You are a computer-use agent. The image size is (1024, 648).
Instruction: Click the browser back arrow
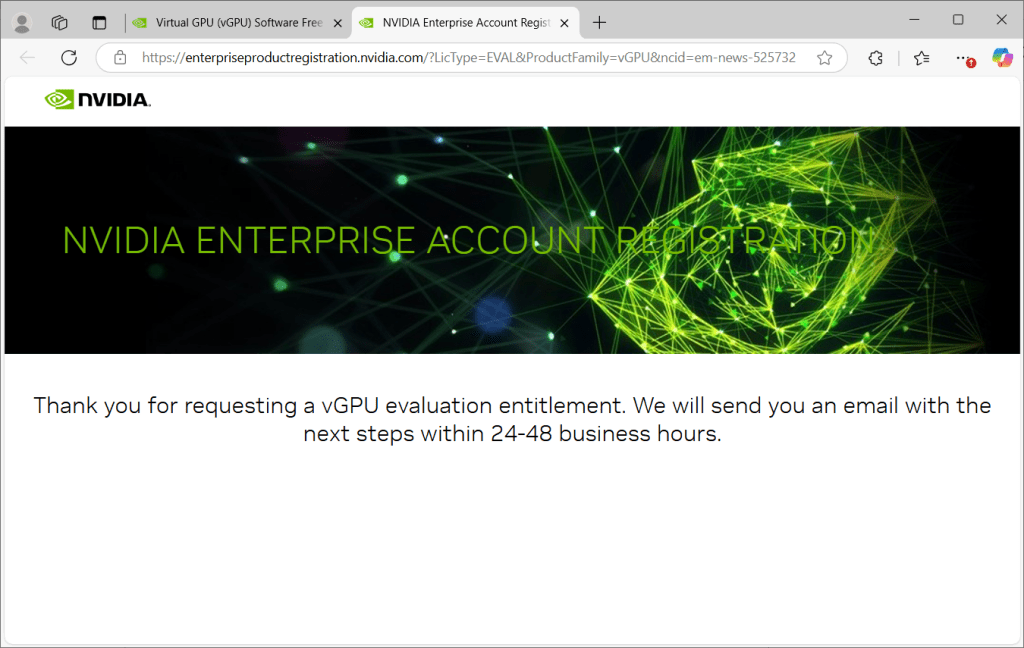27,58
